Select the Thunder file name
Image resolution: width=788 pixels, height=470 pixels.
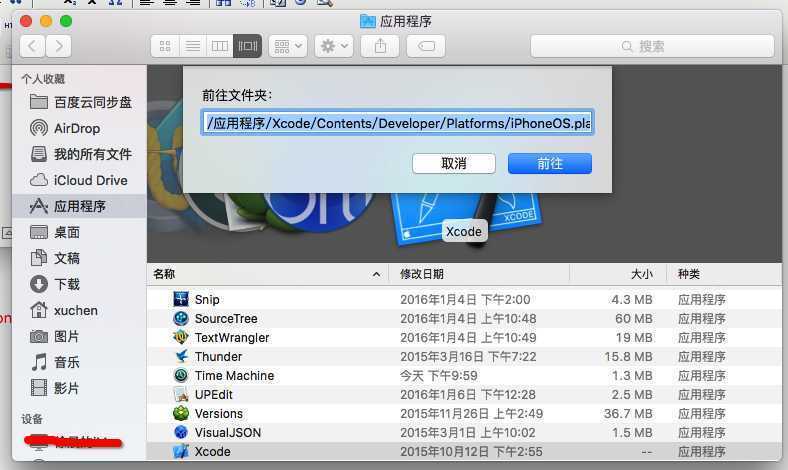(218, 356)
